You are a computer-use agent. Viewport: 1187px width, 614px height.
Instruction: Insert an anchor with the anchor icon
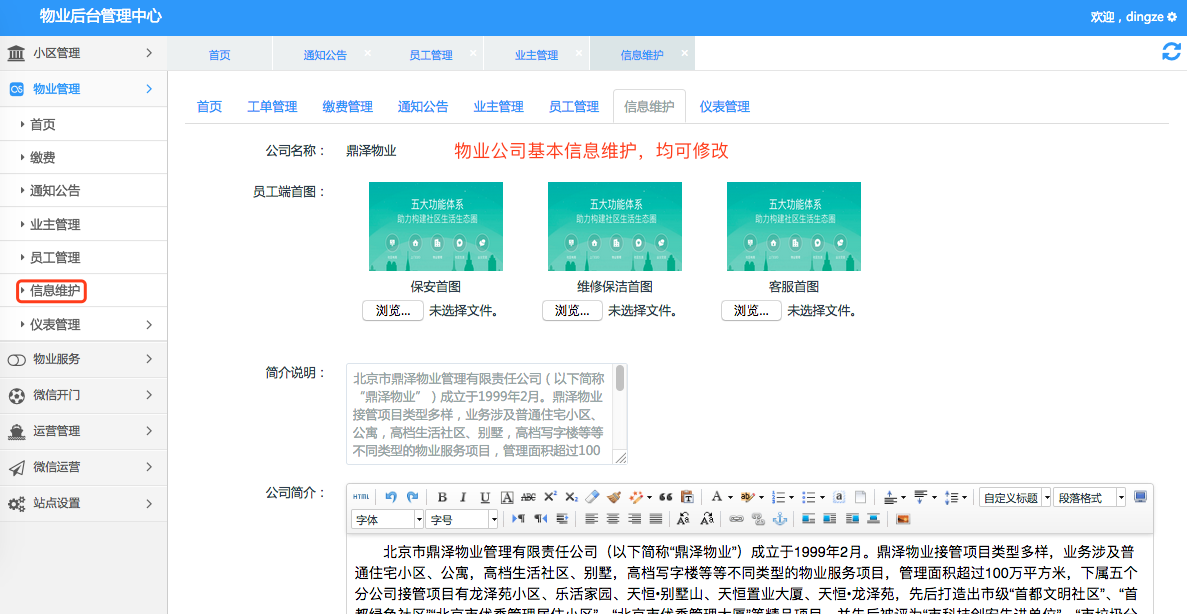pyautogui.click(x=780, y=519)
